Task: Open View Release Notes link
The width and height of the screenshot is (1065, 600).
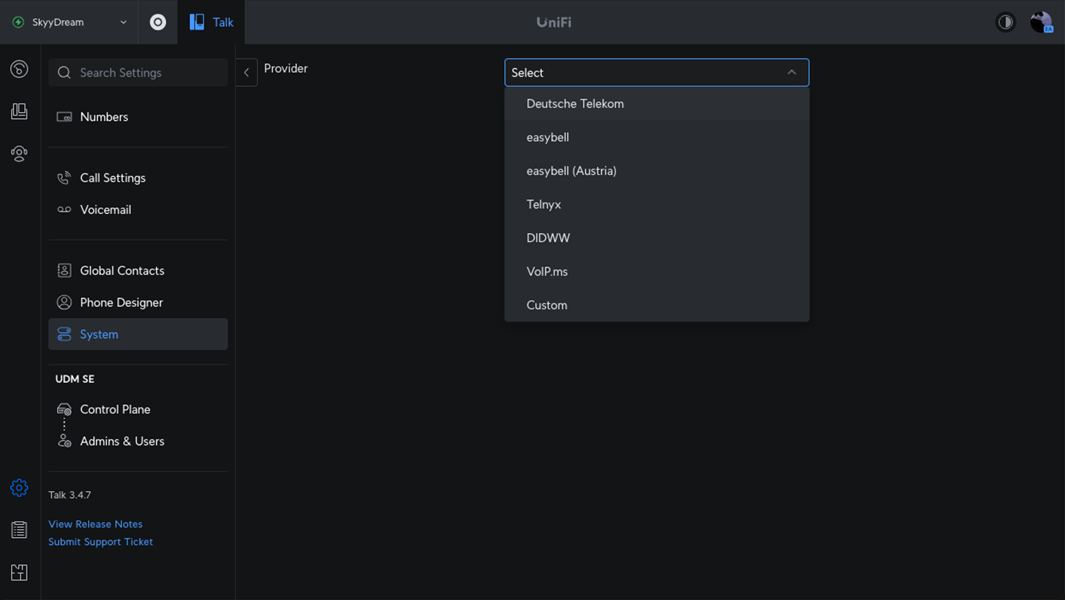Action: [95, 524]
